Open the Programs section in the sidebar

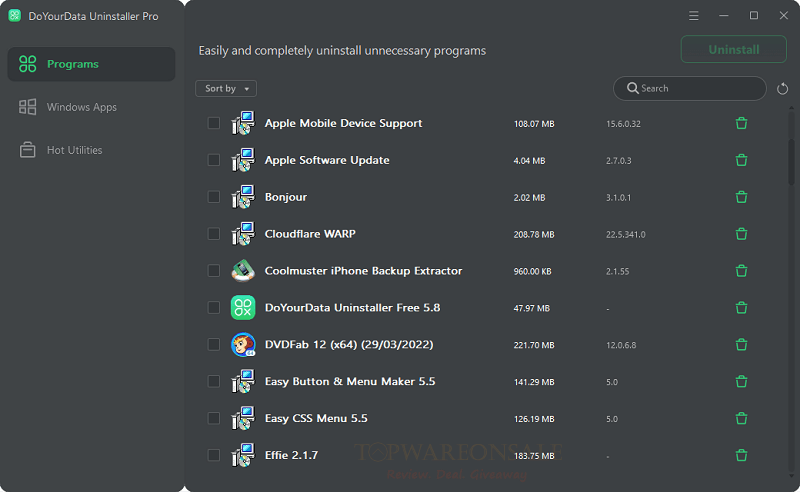91,64
